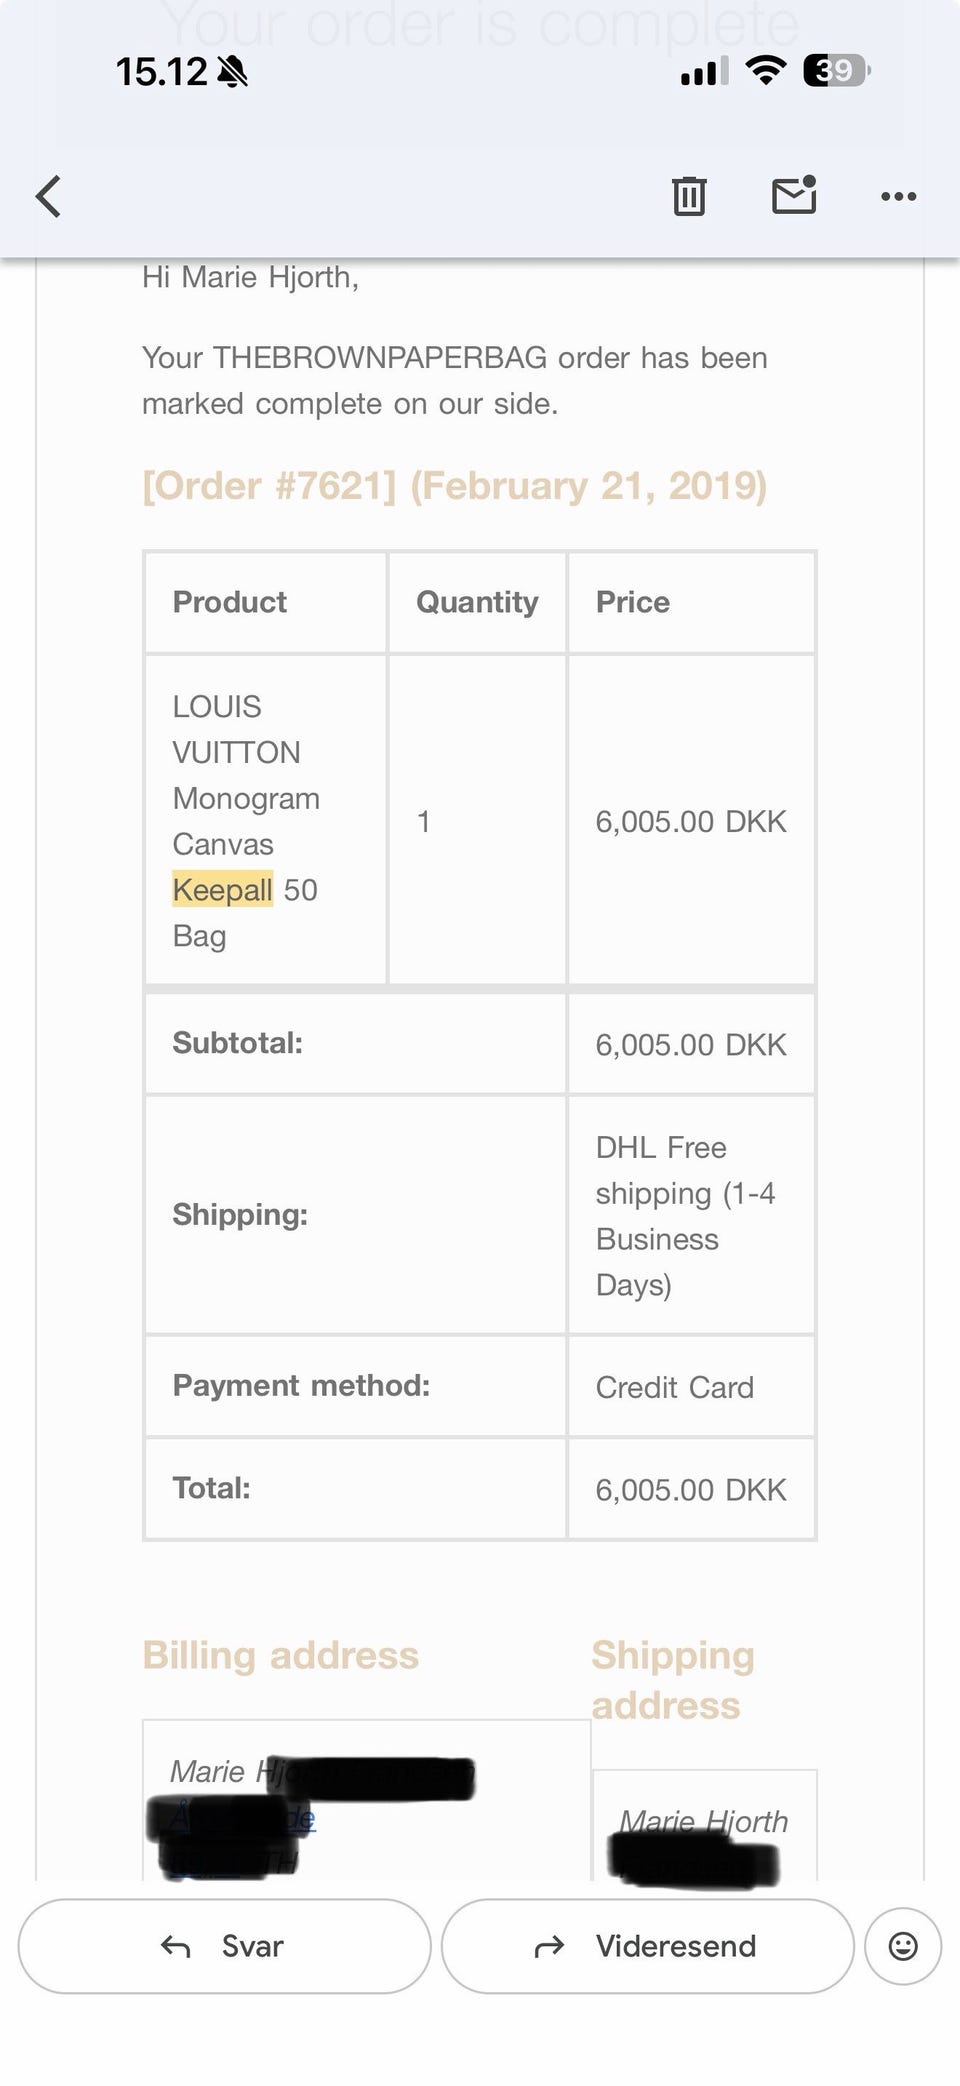Tap the reply arrow inside Svar button
This screenshot has width=960, height=2086.
pos(176,1946)
